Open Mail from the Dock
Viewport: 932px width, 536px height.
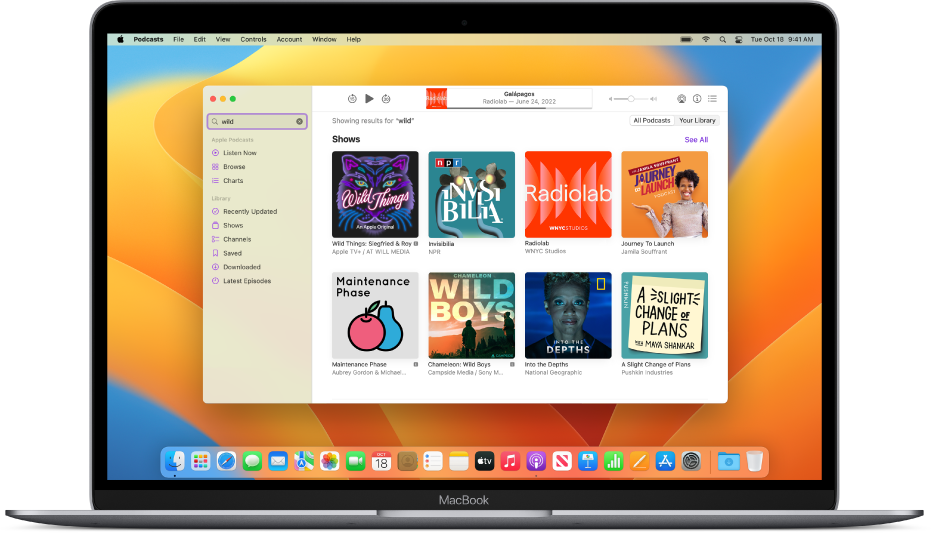pyautogui.click(x=278, y=461)
